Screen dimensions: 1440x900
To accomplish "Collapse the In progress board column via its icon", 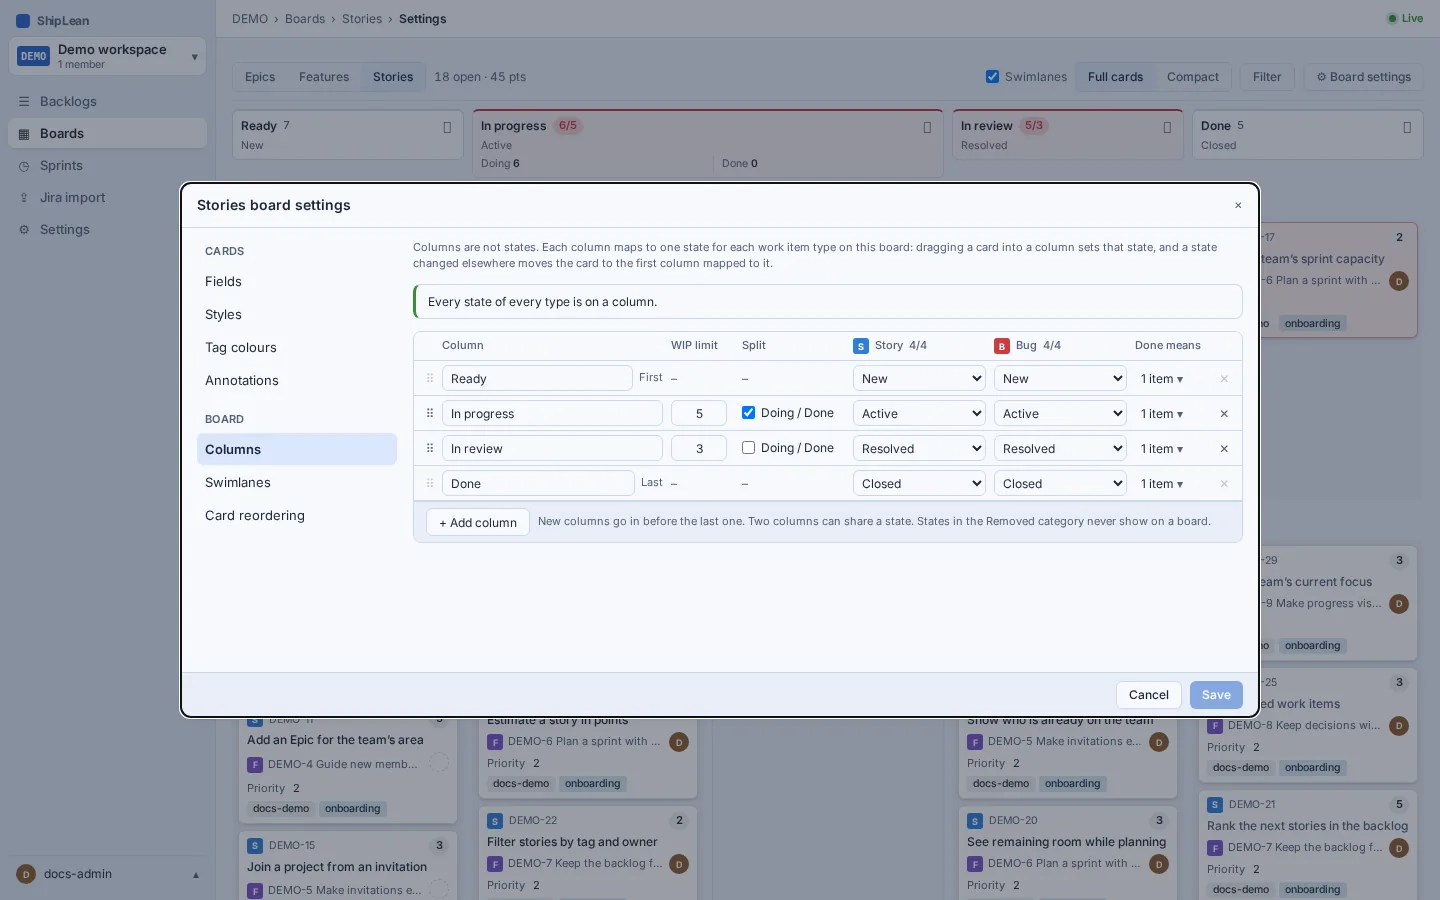I will click(927, 127).
